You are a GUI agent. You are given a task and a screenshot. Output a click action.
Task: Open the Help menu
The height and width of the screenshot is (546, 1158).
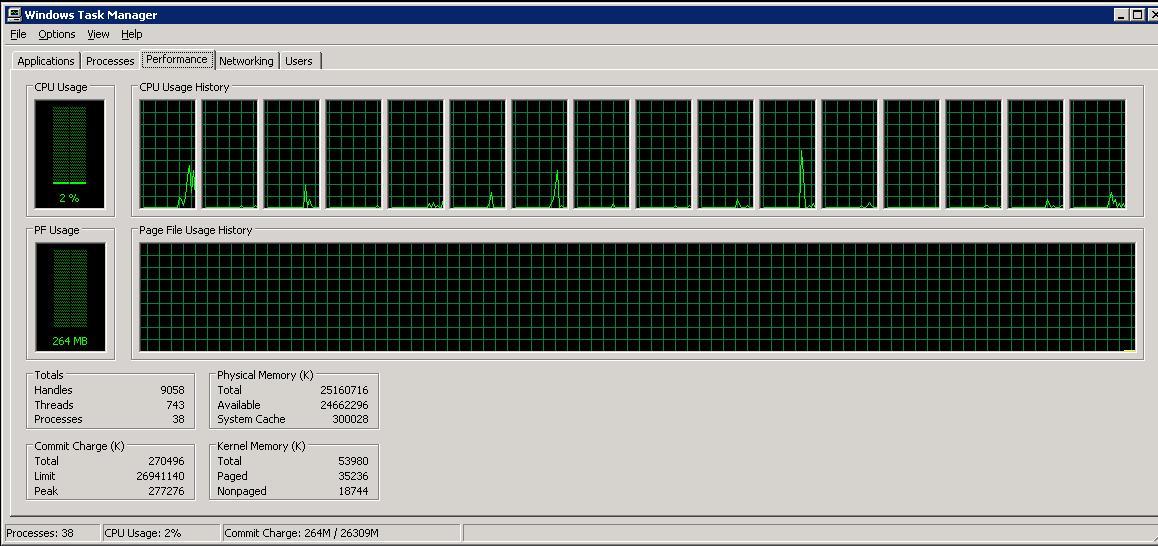click(x=132, y=34)
